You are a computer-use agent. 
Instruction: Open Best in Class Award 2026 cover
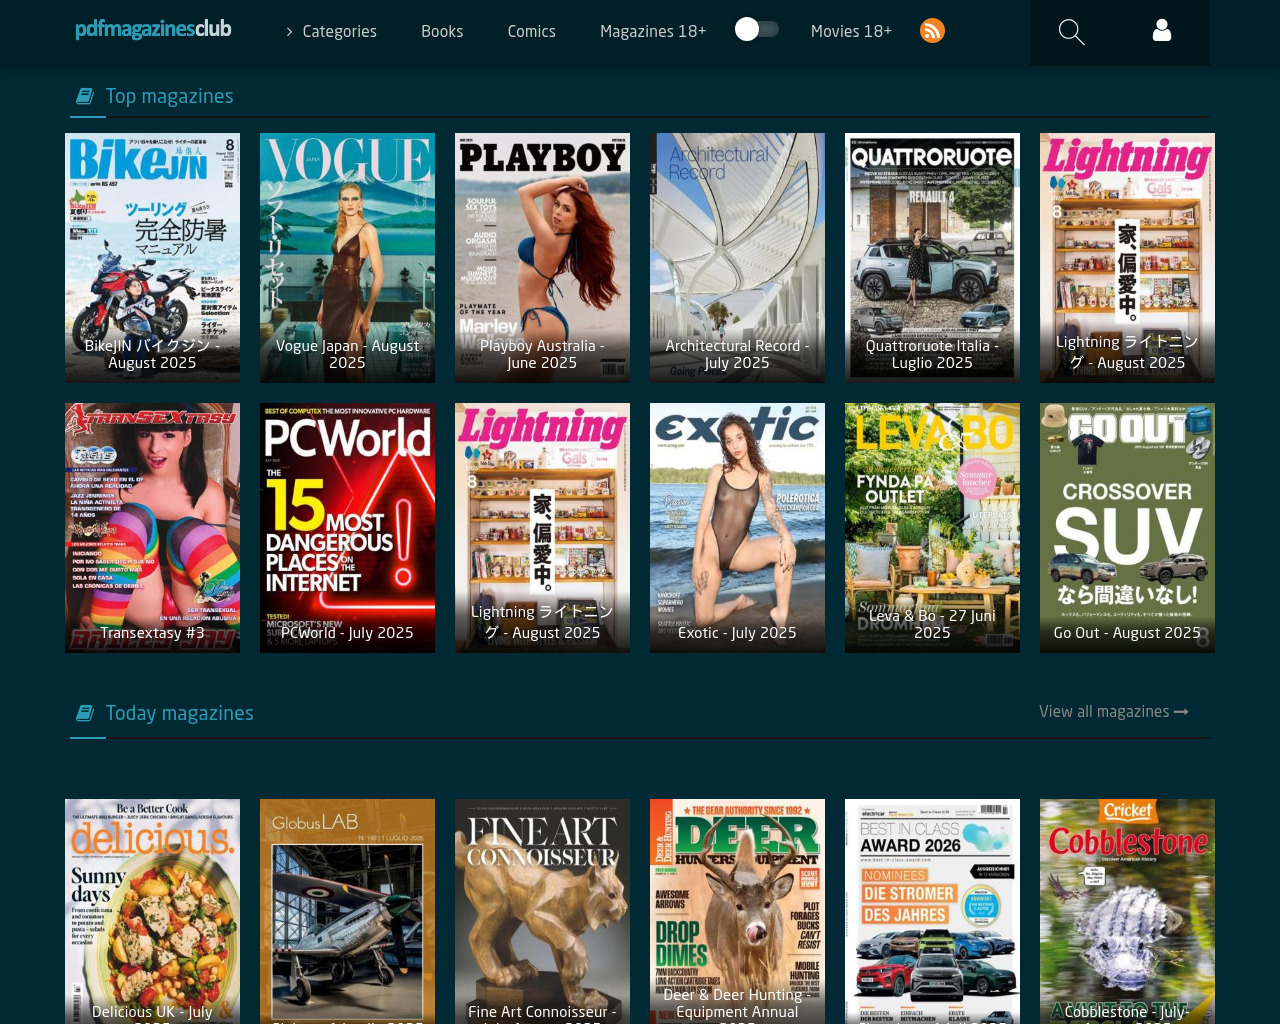tap(932, 911)
